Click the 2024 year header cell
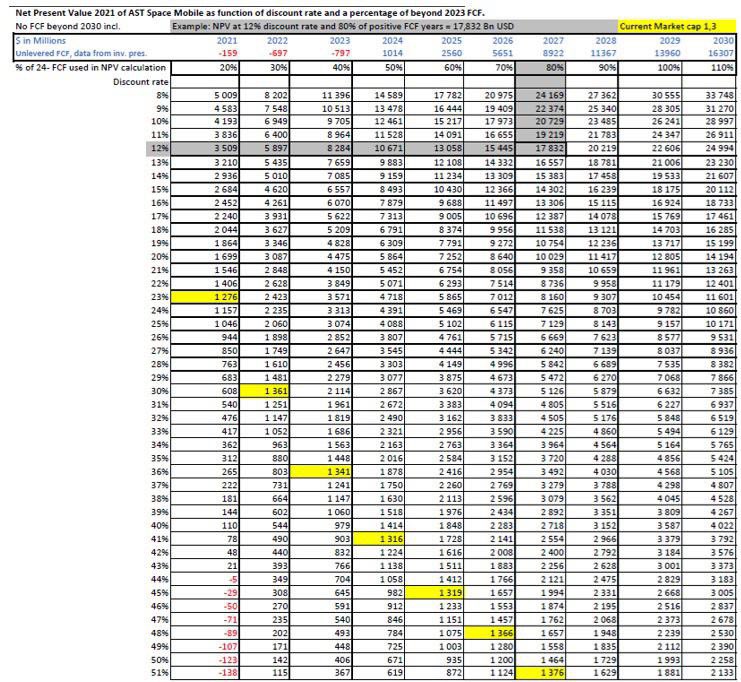Image resolution: width=741 pixels, height=682 pixels. click(392, 41)
